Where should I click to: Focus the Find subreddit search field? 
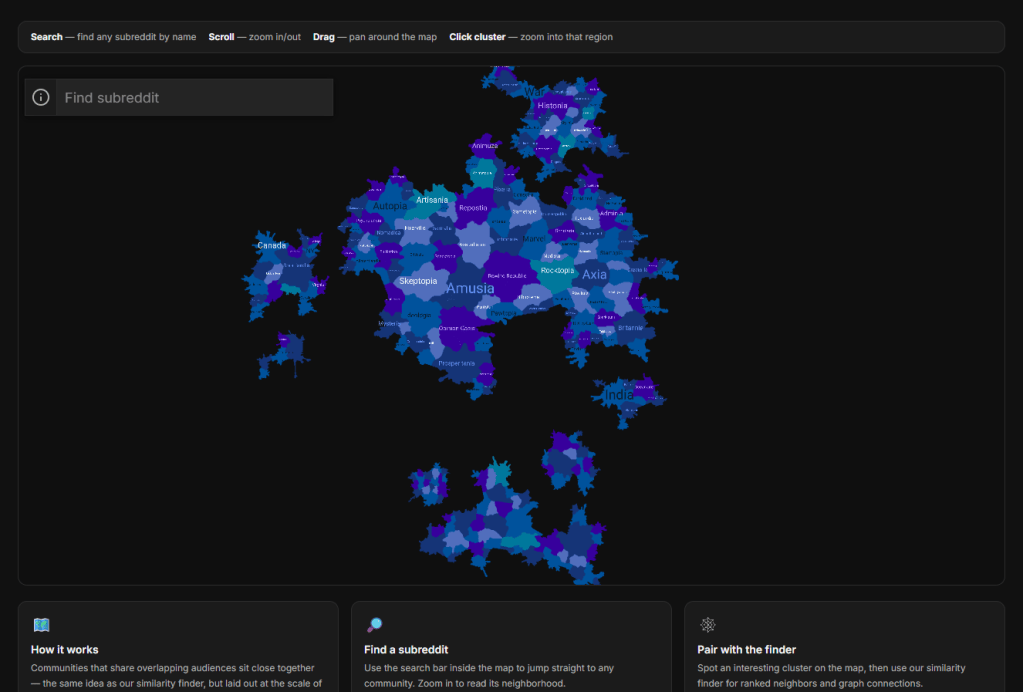[x=194, y=97]
